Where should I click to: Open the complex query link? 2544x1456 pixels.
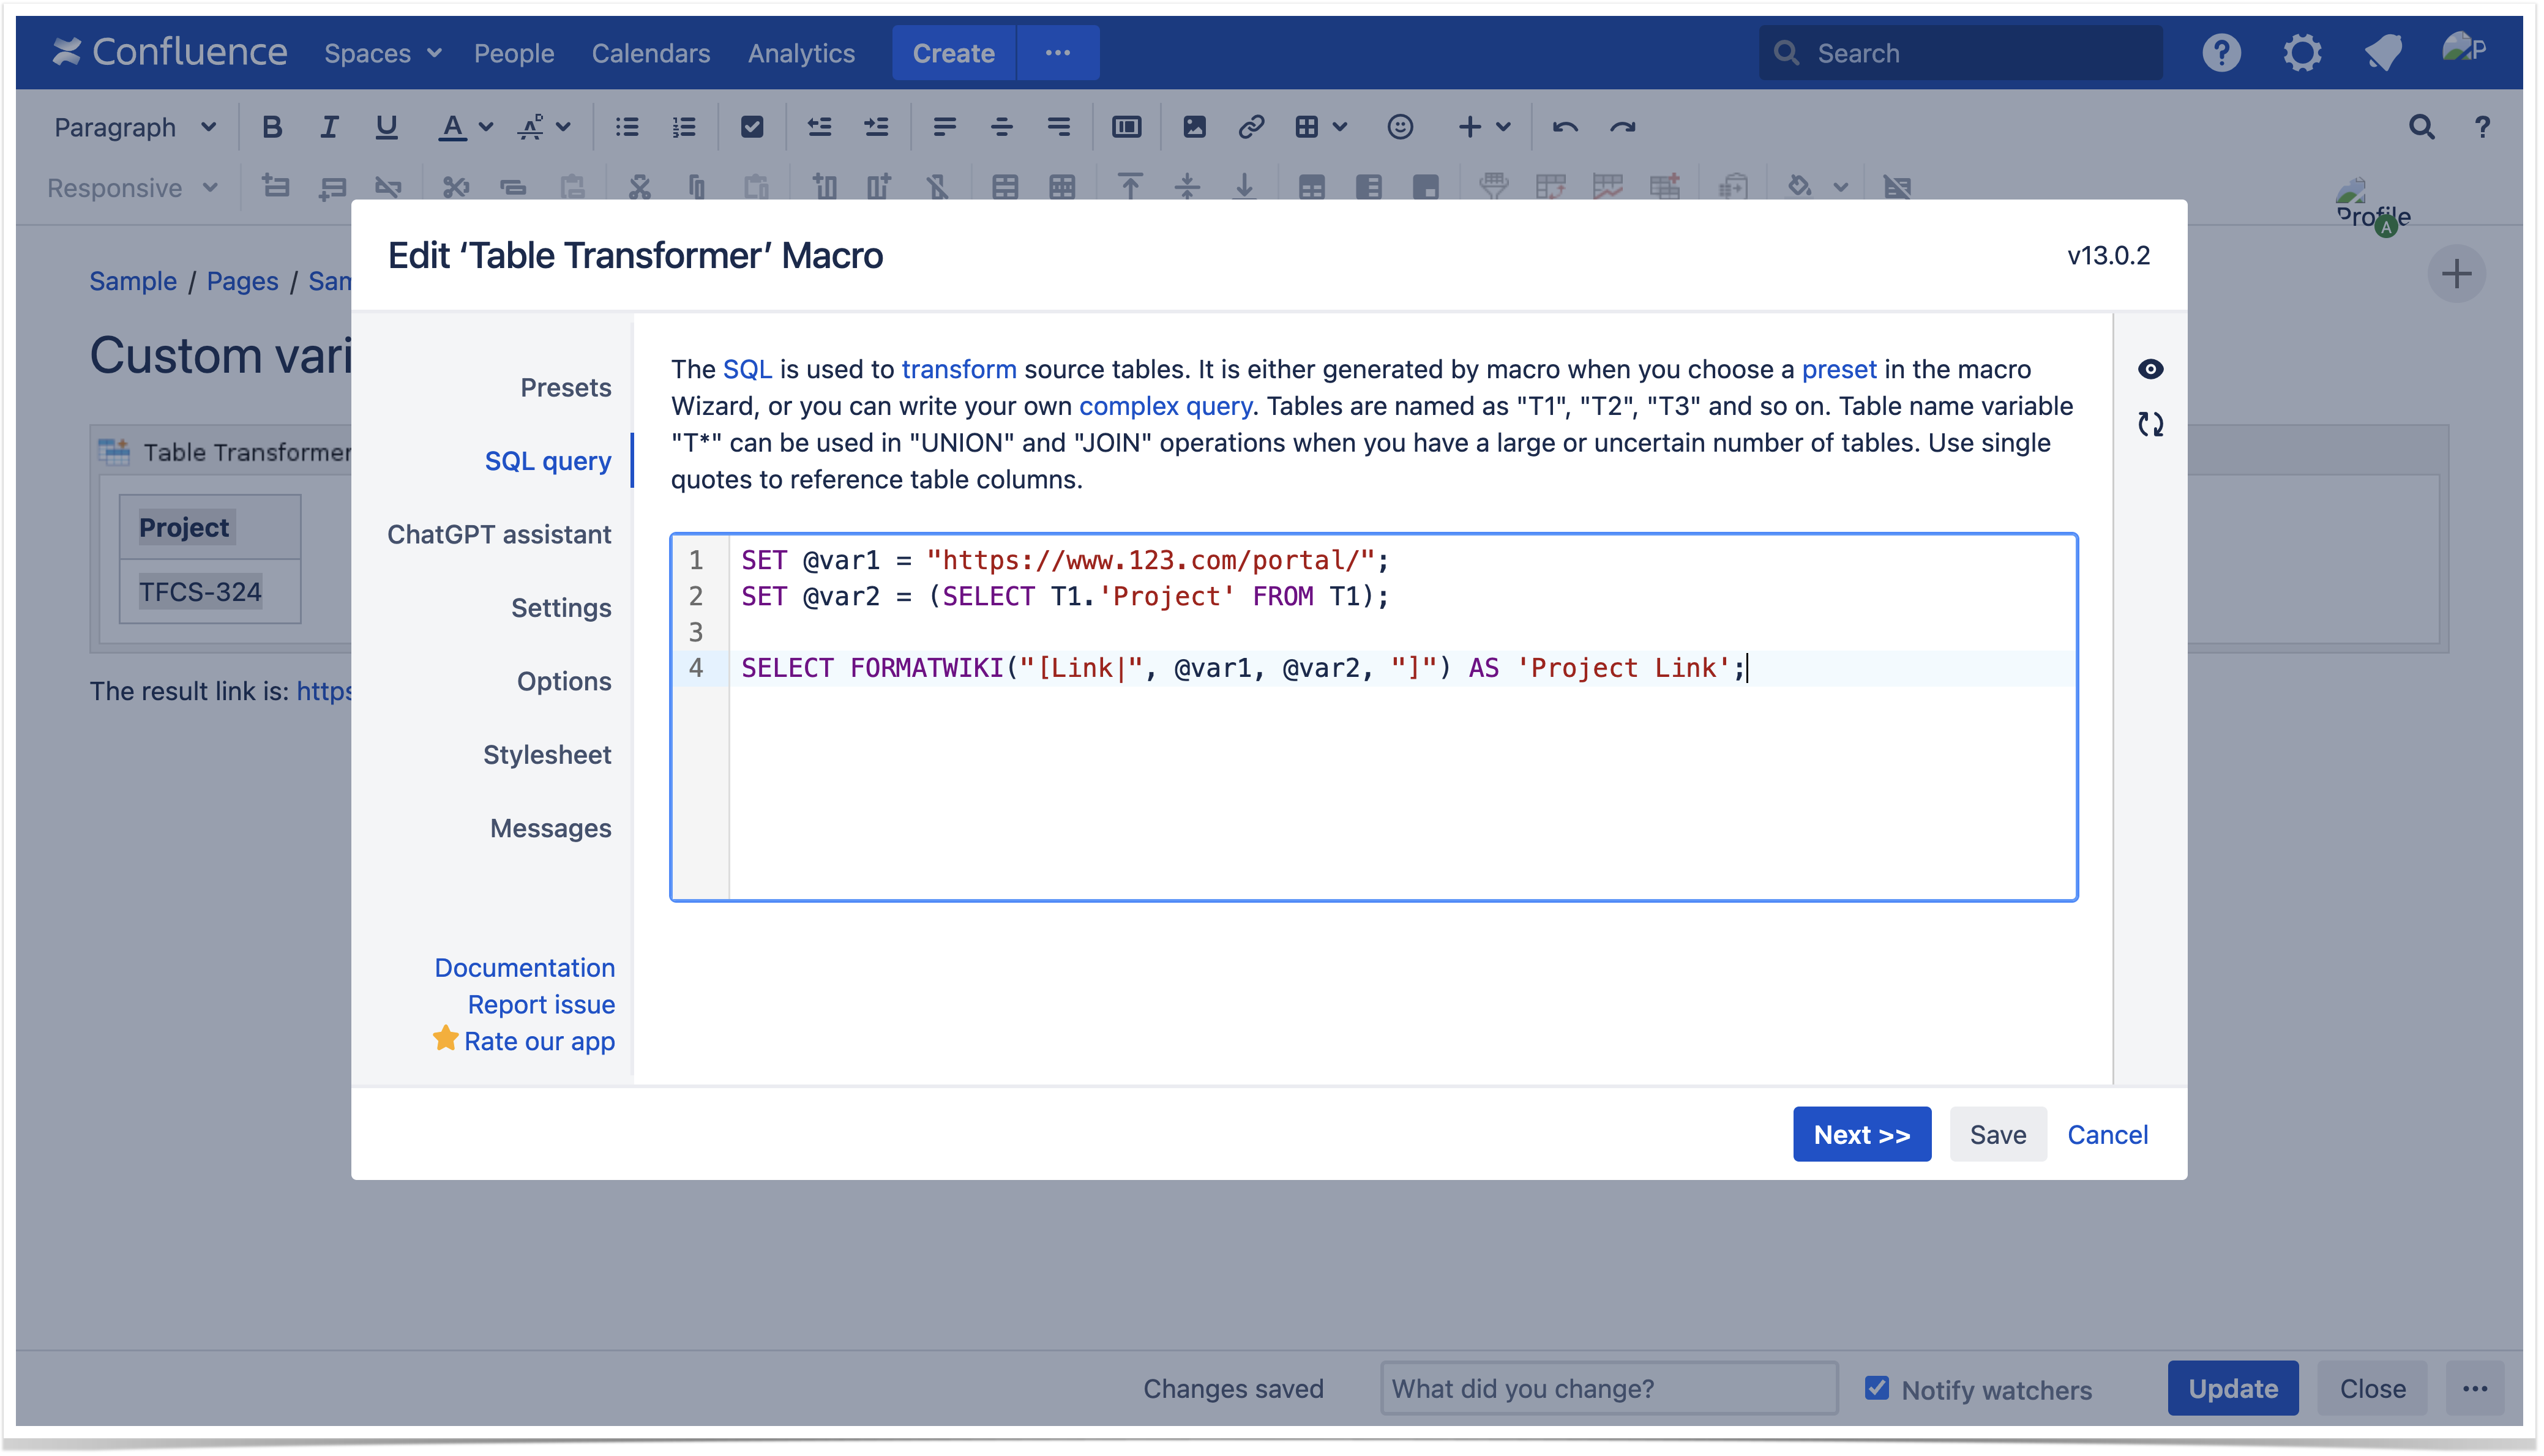1165,406
